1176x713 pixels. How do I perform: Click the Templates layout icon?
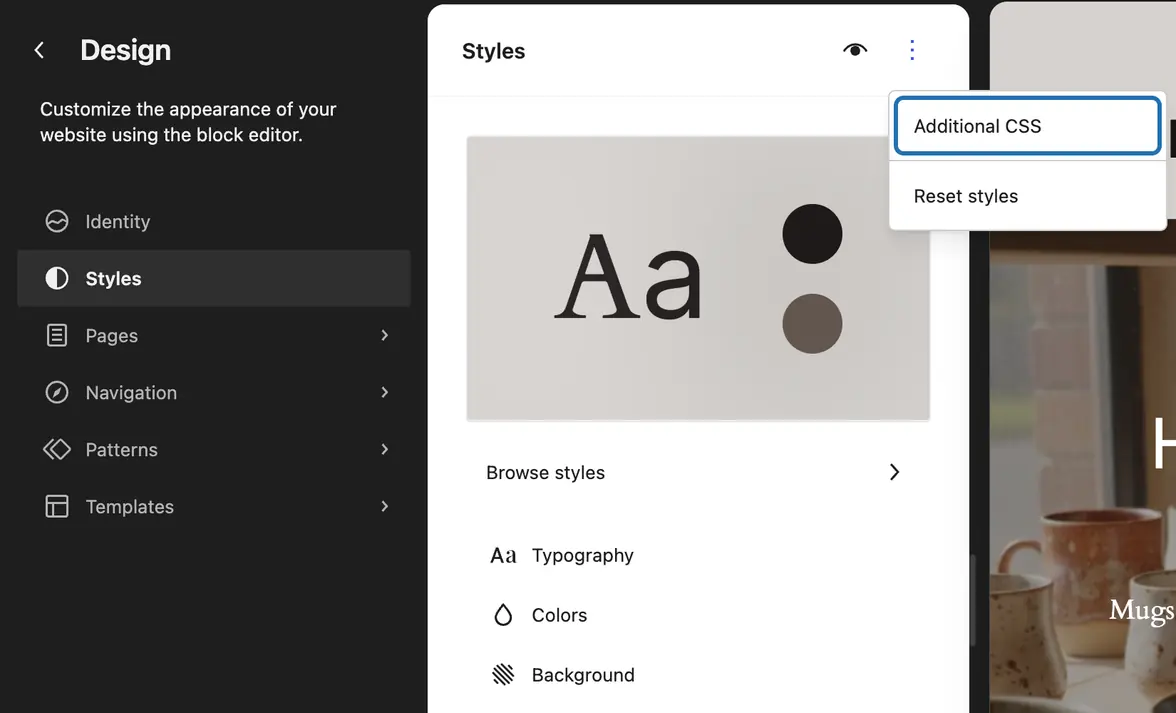pos(57,506)
